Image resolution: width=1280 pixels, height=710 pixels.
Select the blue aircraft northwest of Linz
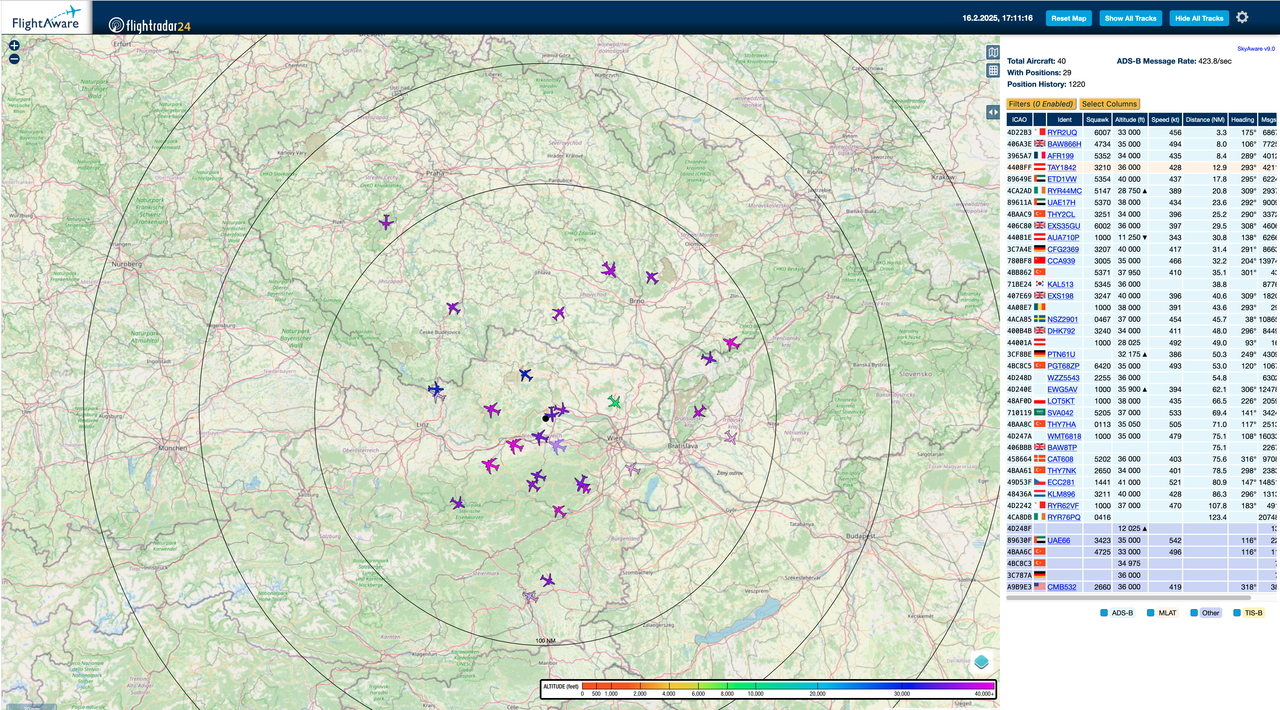click(x=435, y=389)
